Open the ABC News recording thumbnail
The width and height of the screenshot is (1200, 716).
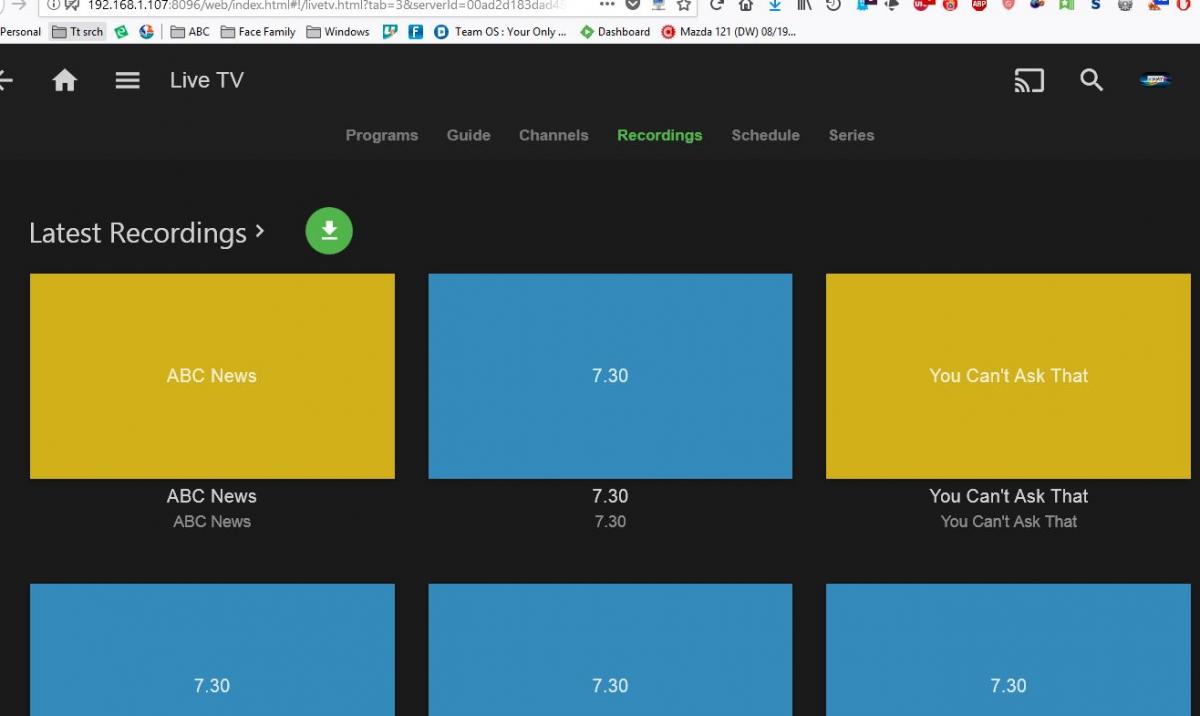212,376
